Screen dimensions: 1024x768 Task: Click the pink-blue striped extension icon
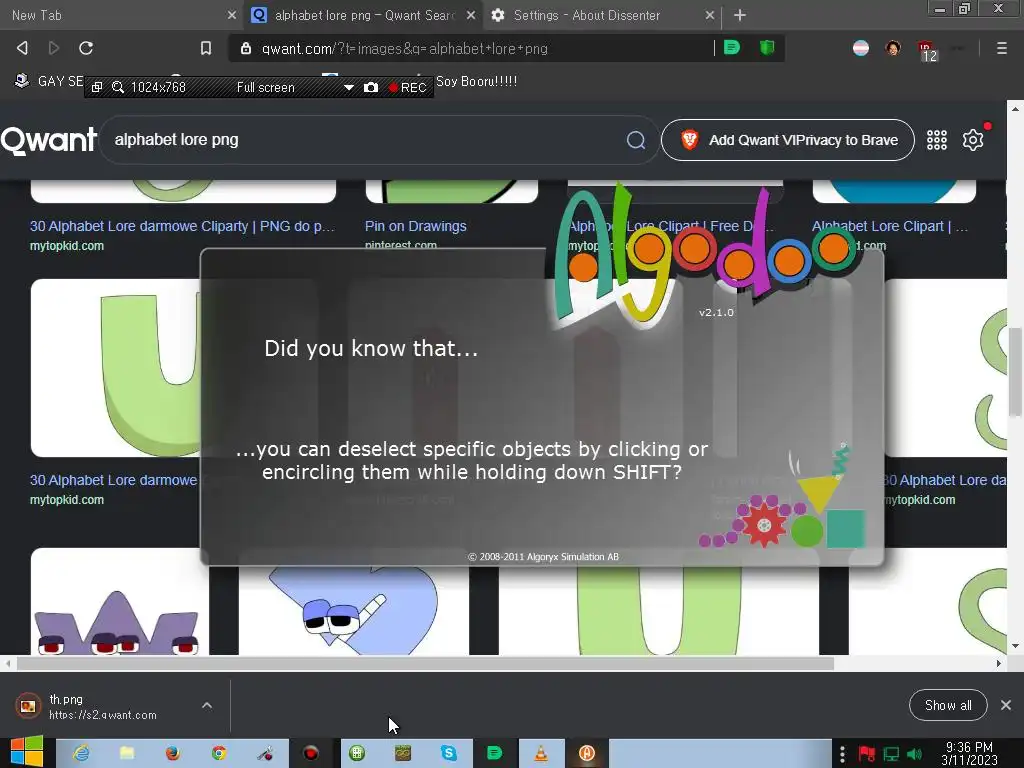(x=861, y=48)
